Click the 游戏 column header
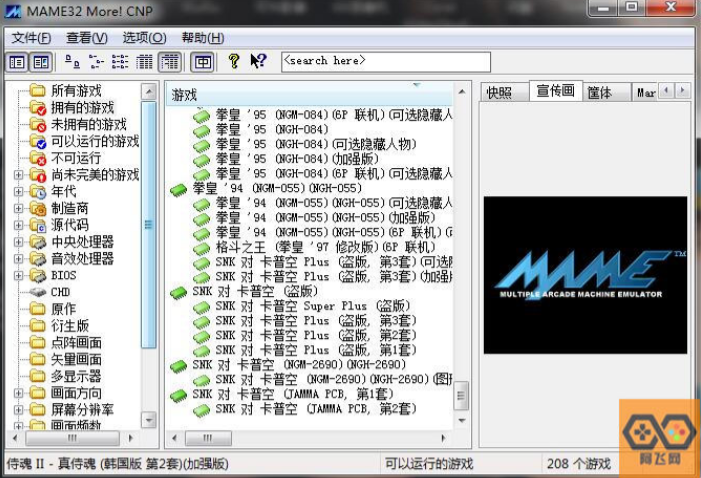This screenshot has width=701, height=478. [309, 94]
